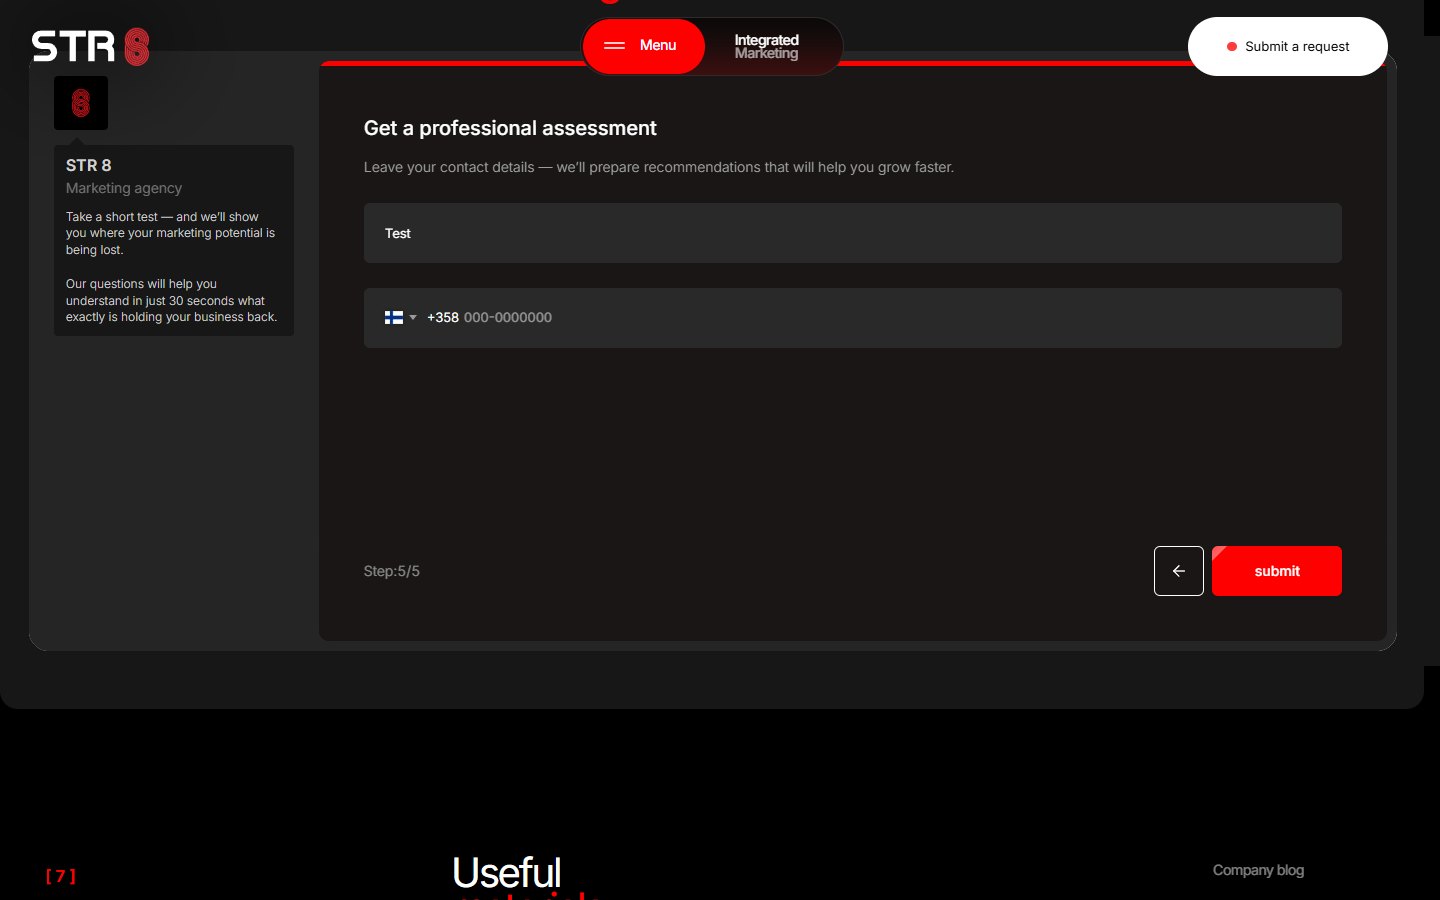Click the 'Step:5/5' text
This screenshot has height=900, width=1440.
click(x=392, y=571)
